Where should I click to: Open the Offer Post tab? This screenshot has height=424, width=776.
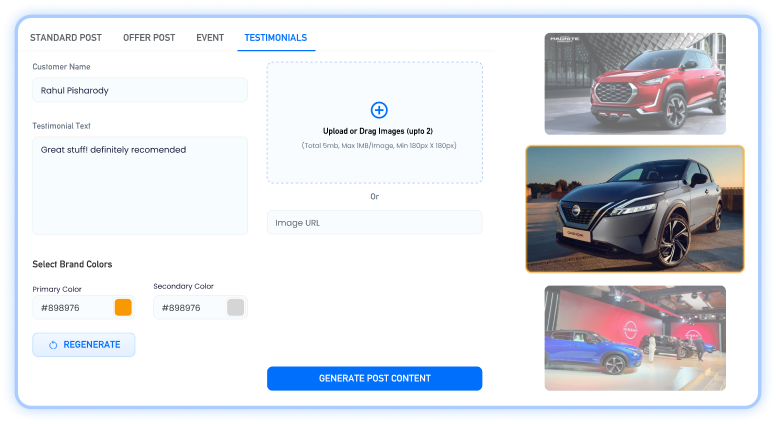coord(149,38)
